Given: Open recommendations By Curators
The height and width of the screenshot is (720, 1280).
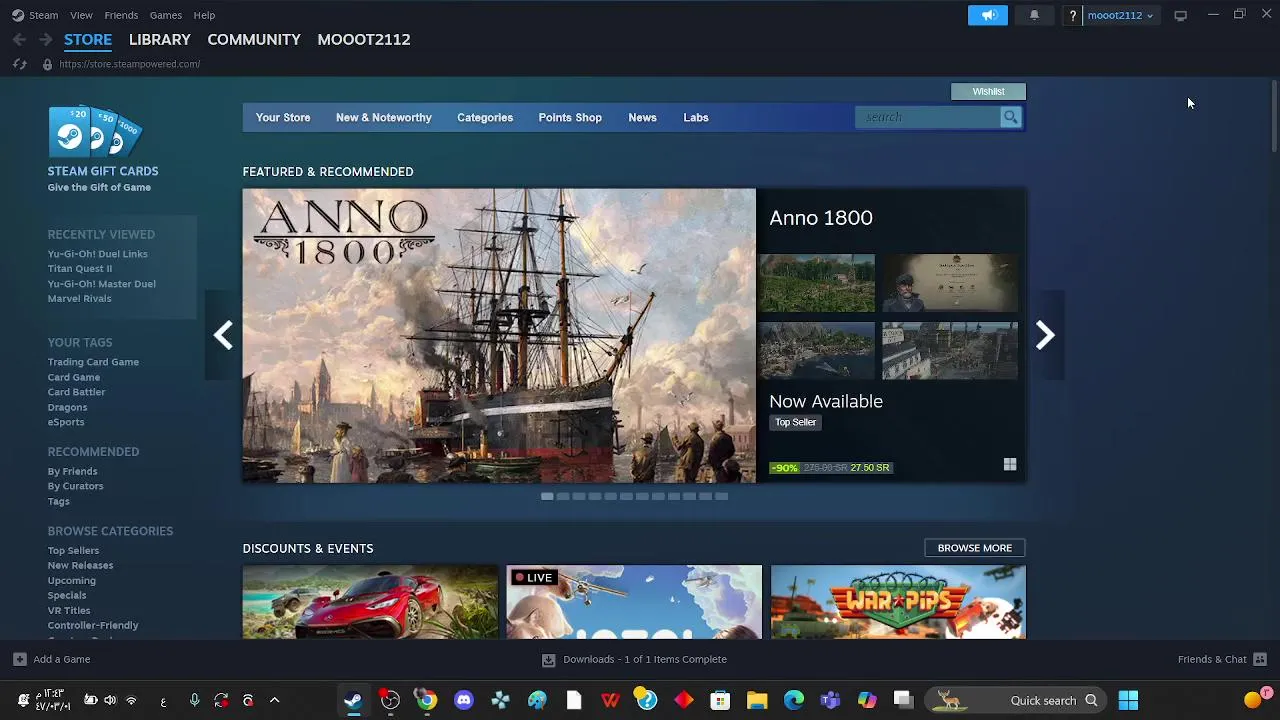Looking at the screenshot, I should (x=75, y=486).
